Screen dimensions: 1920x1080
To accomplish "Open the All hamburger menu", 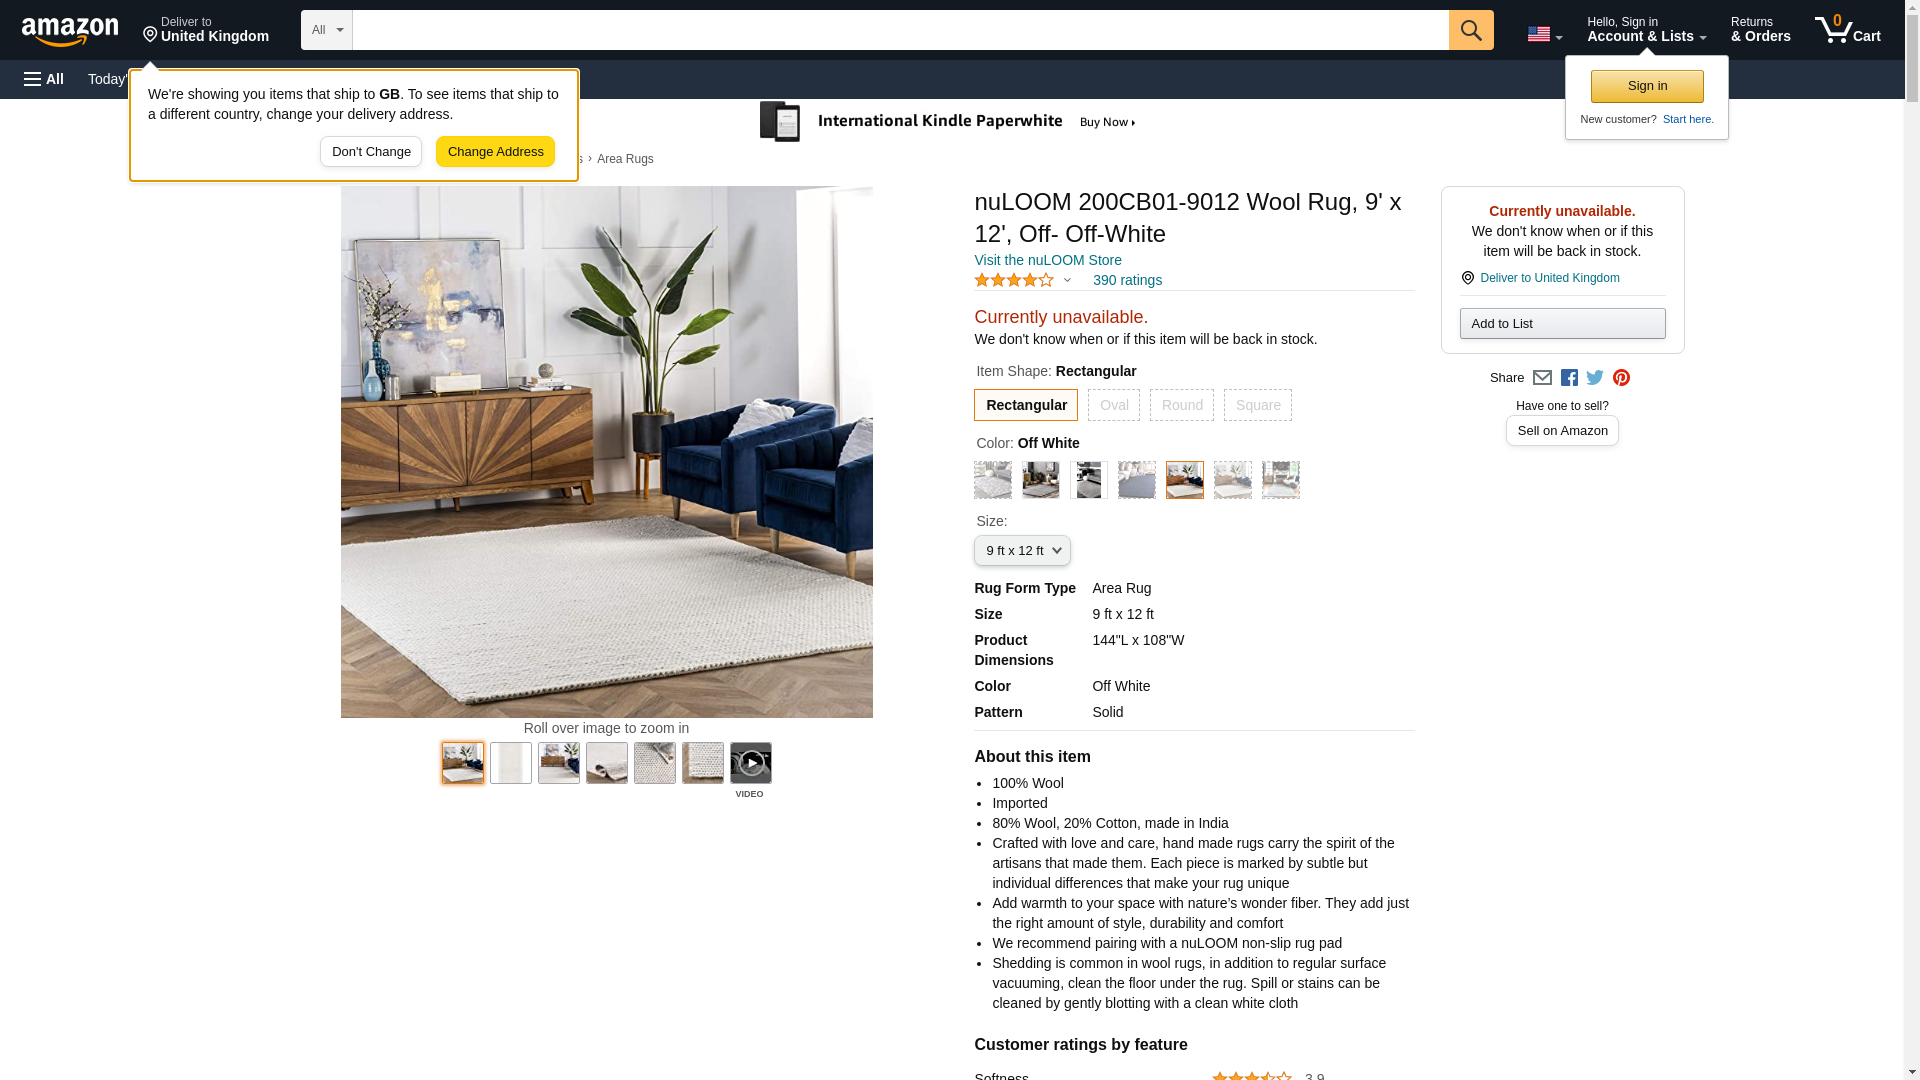I will 44,79.
